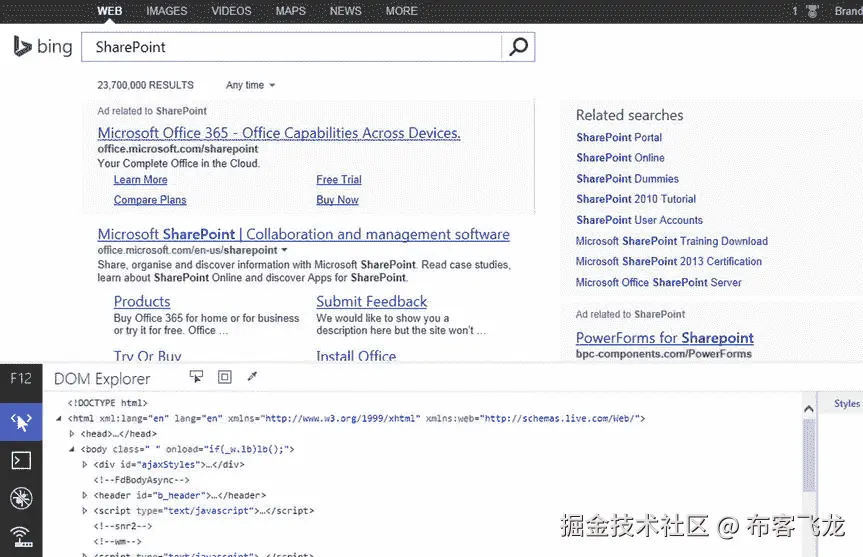
Task: Open the Any time filter dropdown
Action: (250, 85)
